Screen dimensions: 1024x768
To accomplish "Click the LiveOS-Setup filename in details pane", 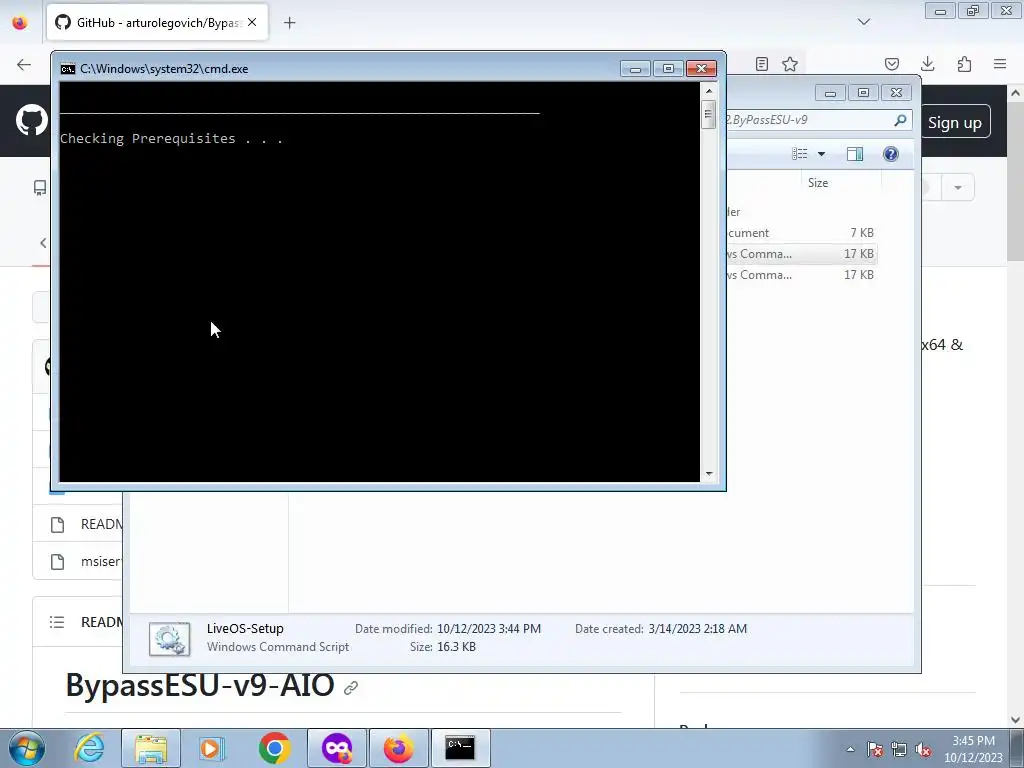I will pos(245,628).
